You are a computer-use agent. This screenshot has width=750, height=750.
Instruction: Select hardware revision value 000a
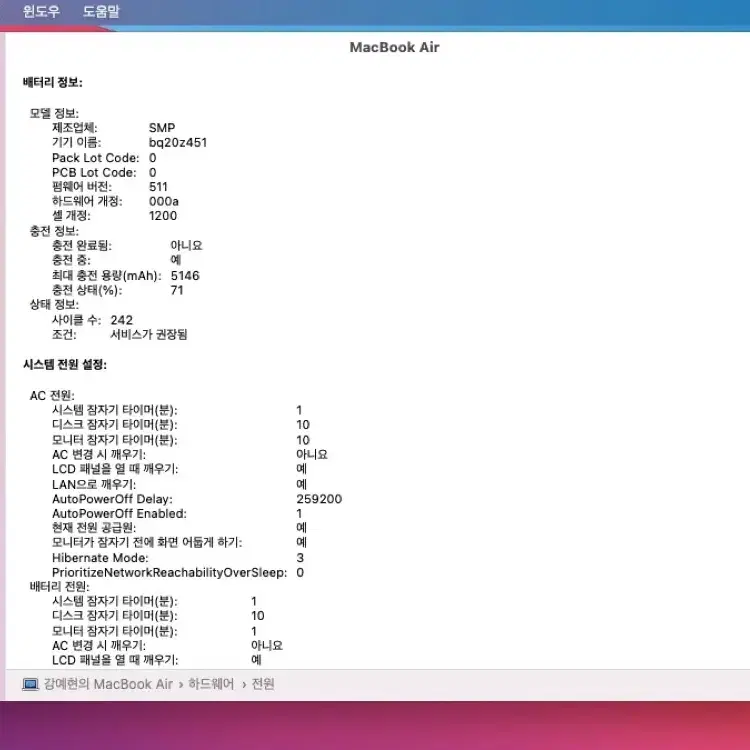coord(164,201)
